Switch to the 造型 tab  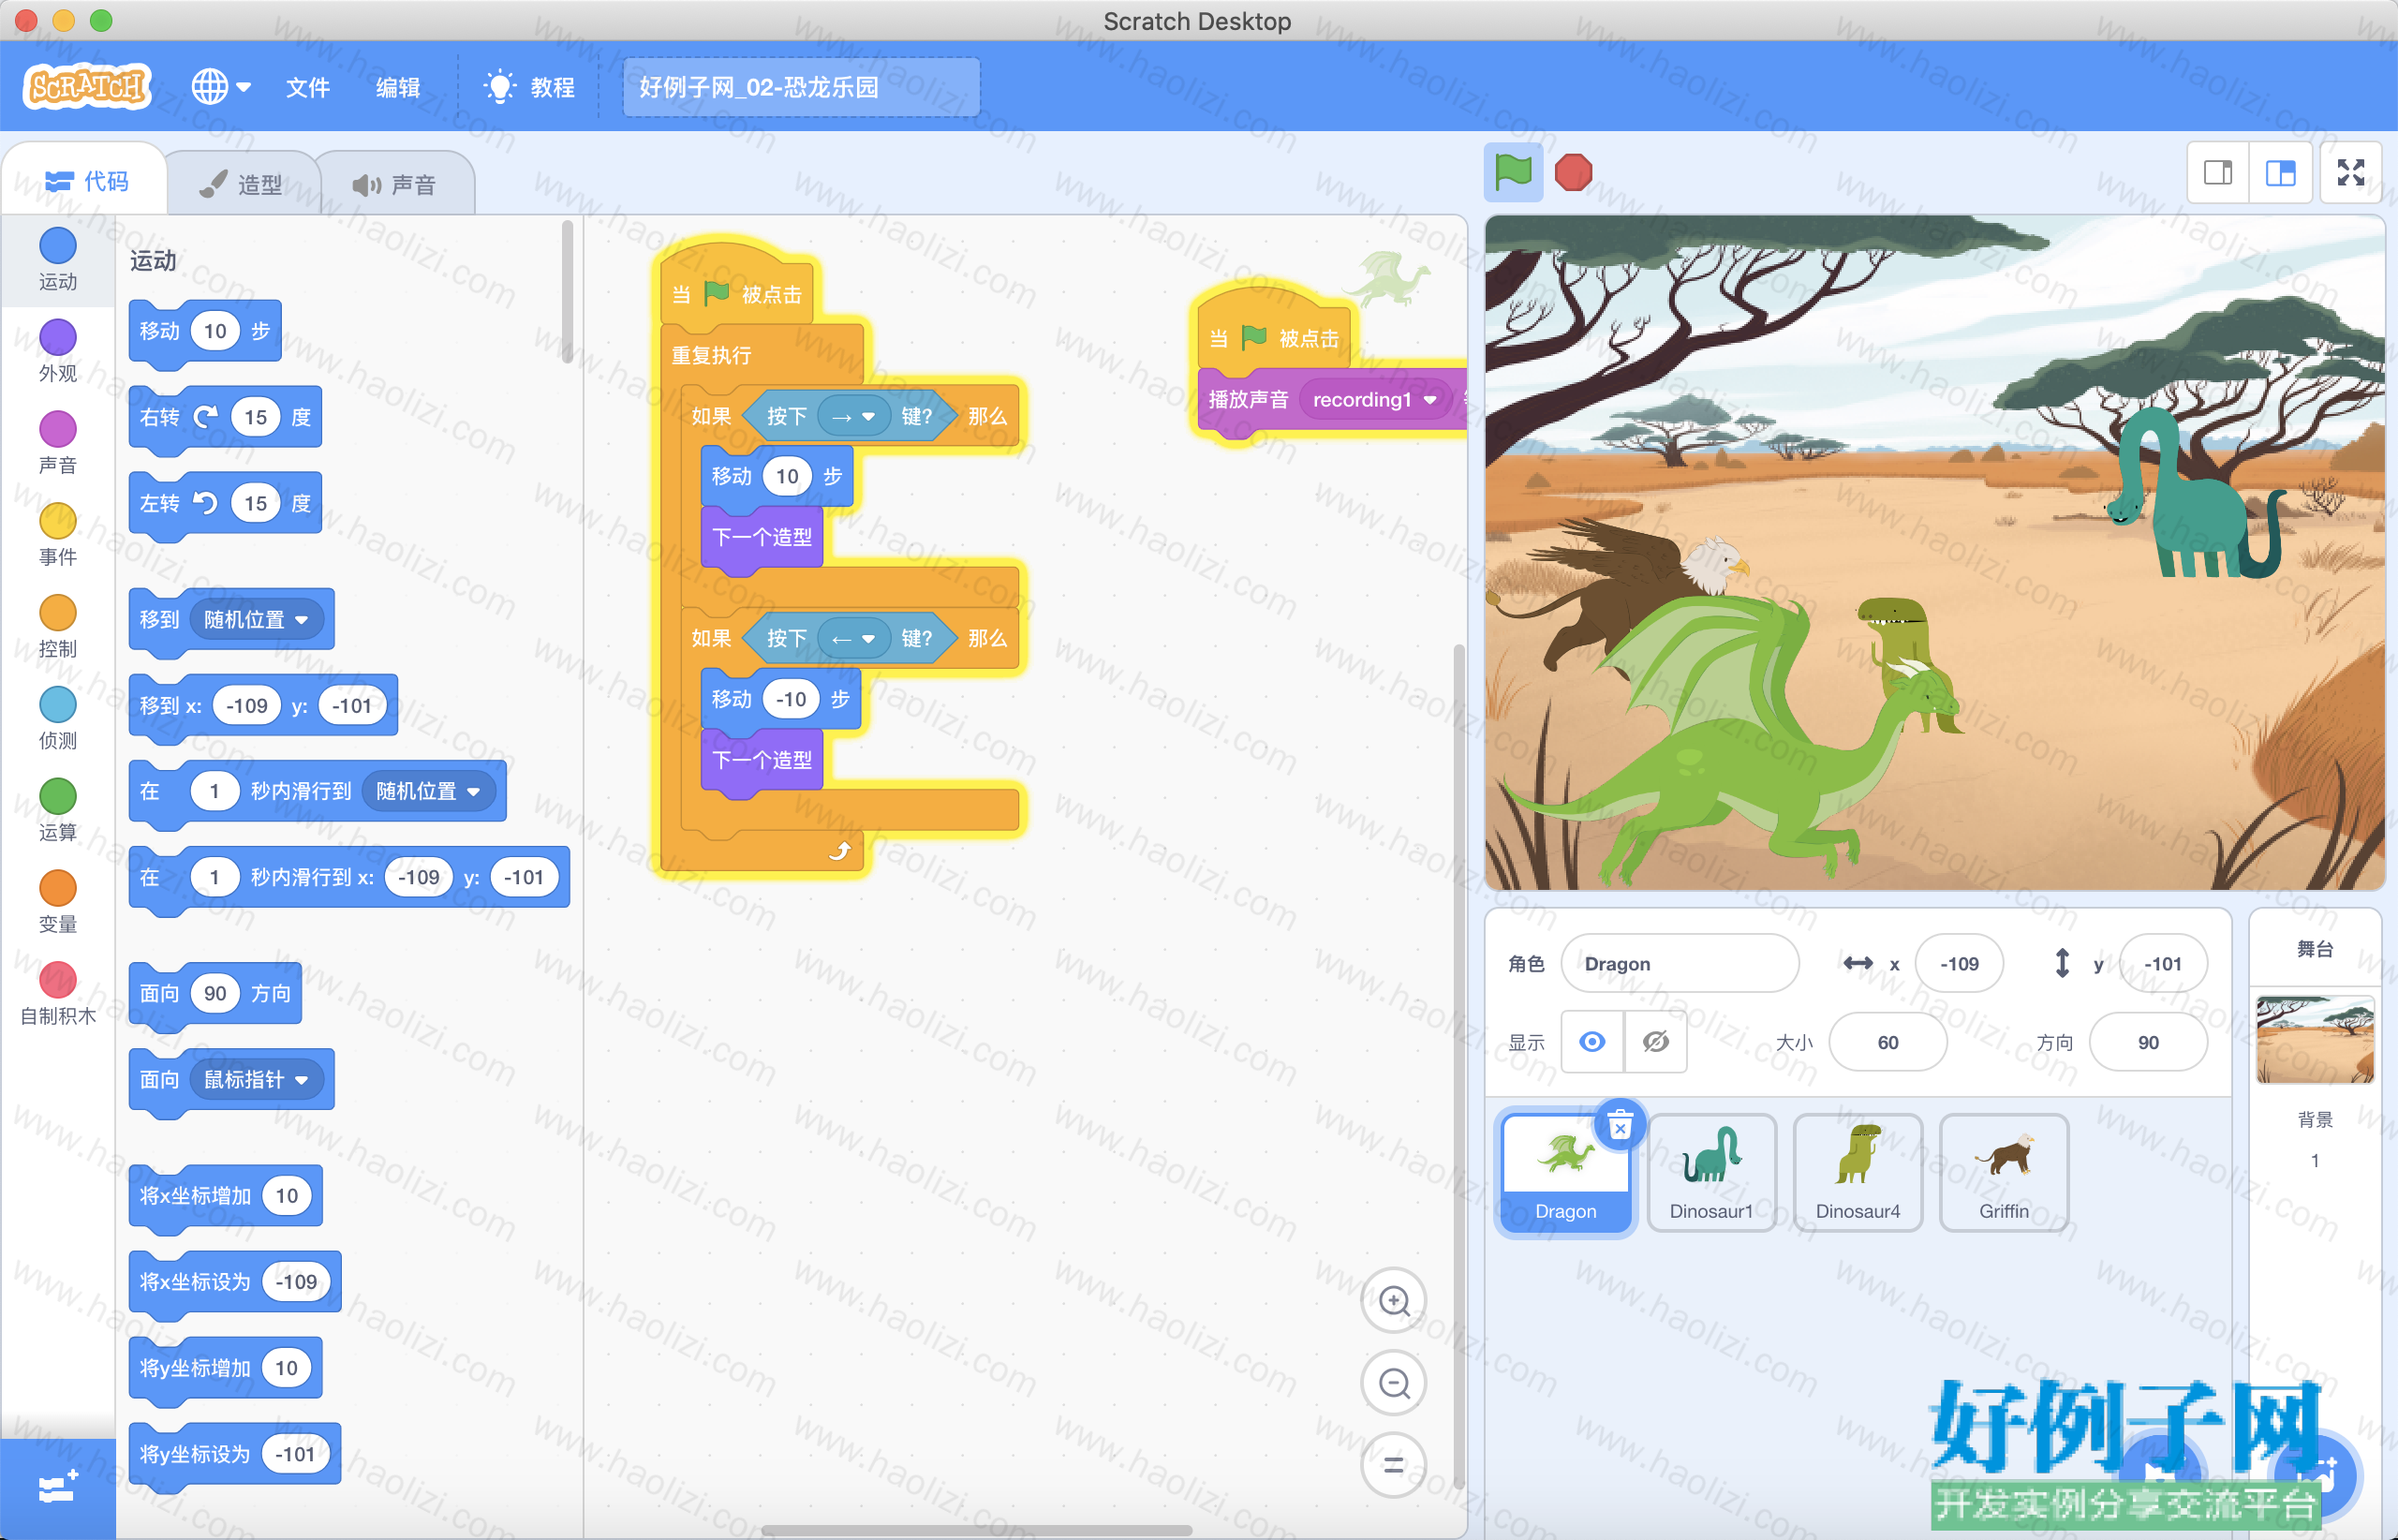pos(241,184)
